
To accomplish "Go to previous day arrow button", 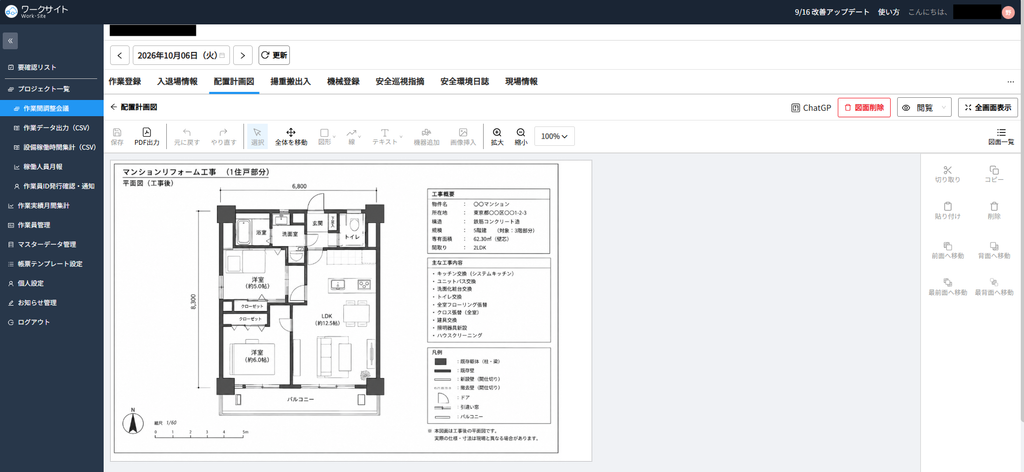I will (x=120, y=55).
